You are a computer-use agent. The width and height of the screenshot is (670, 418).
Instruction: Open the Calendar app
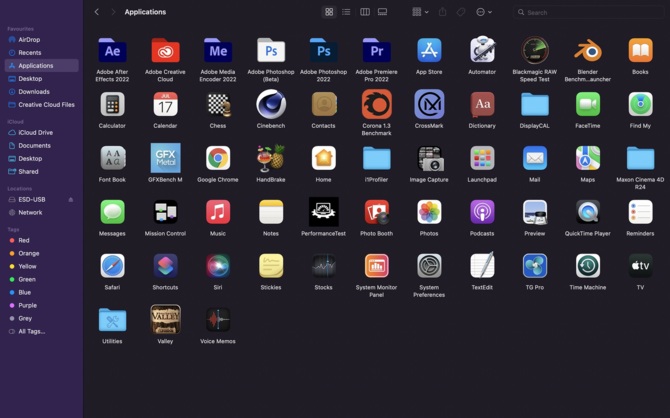pyautogui.click(x=165, y=104)
